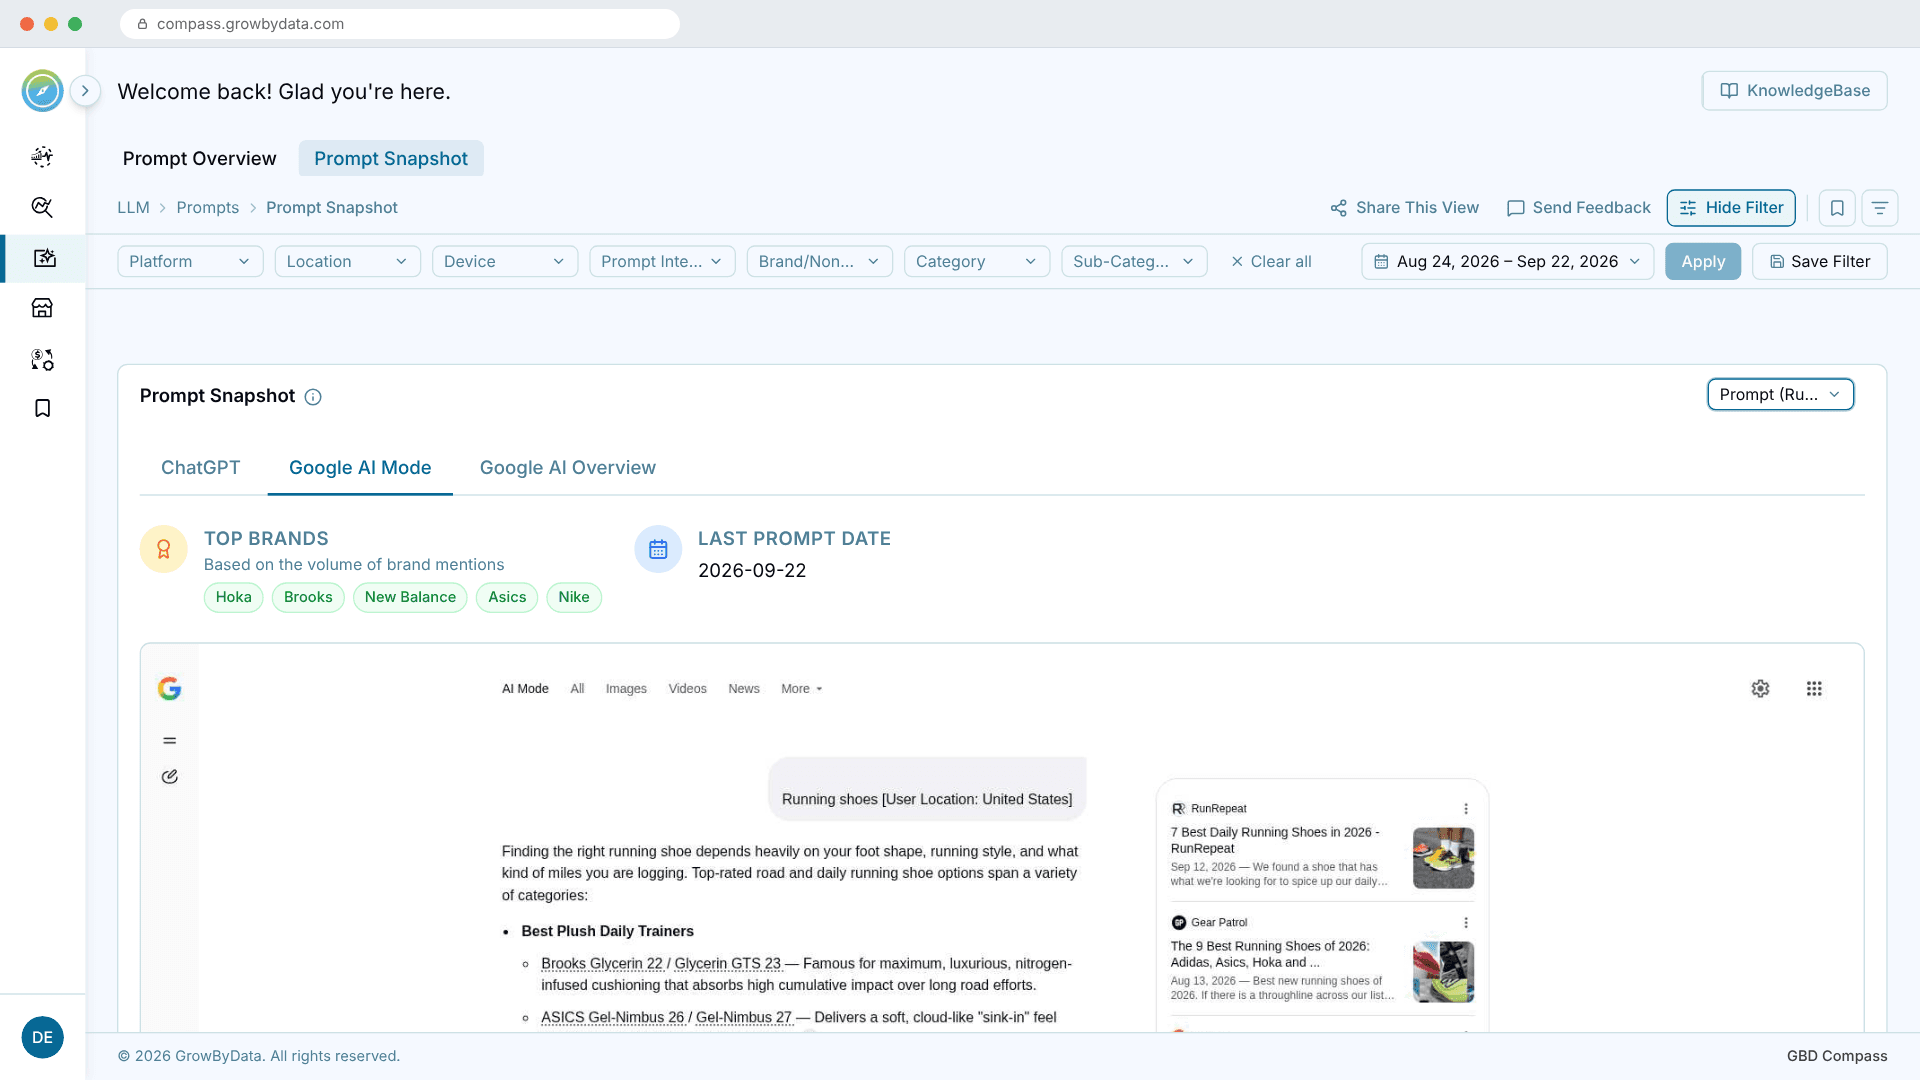Open the KnowledgeBase button

[1794, 91]
